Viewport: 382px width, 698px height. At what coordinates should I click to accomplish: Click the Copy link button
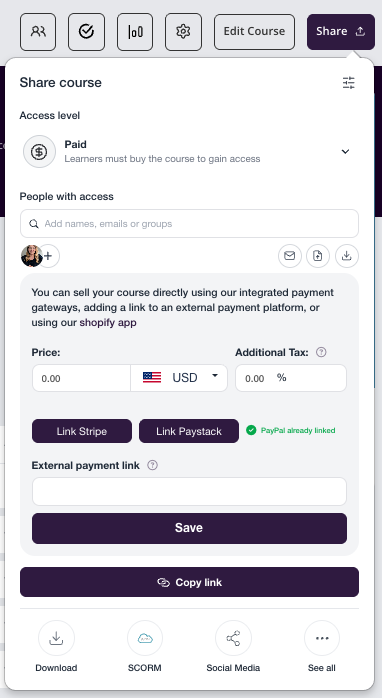tap(189, 582)
